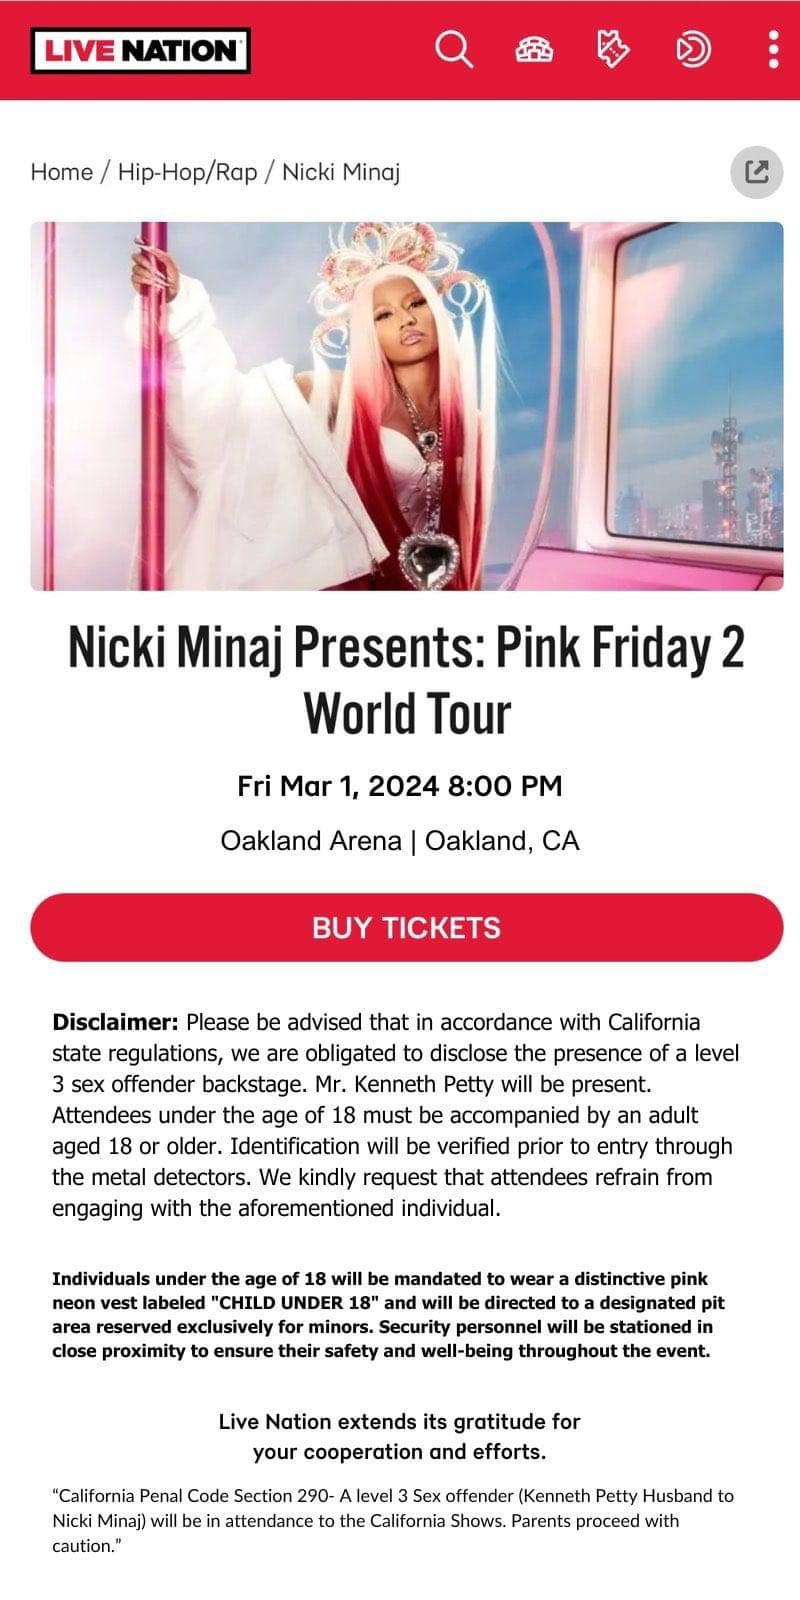The height and width of the screenshot is (1600, 800).
Task: Open the three-dot overflow menu
Action: [773, 49]
